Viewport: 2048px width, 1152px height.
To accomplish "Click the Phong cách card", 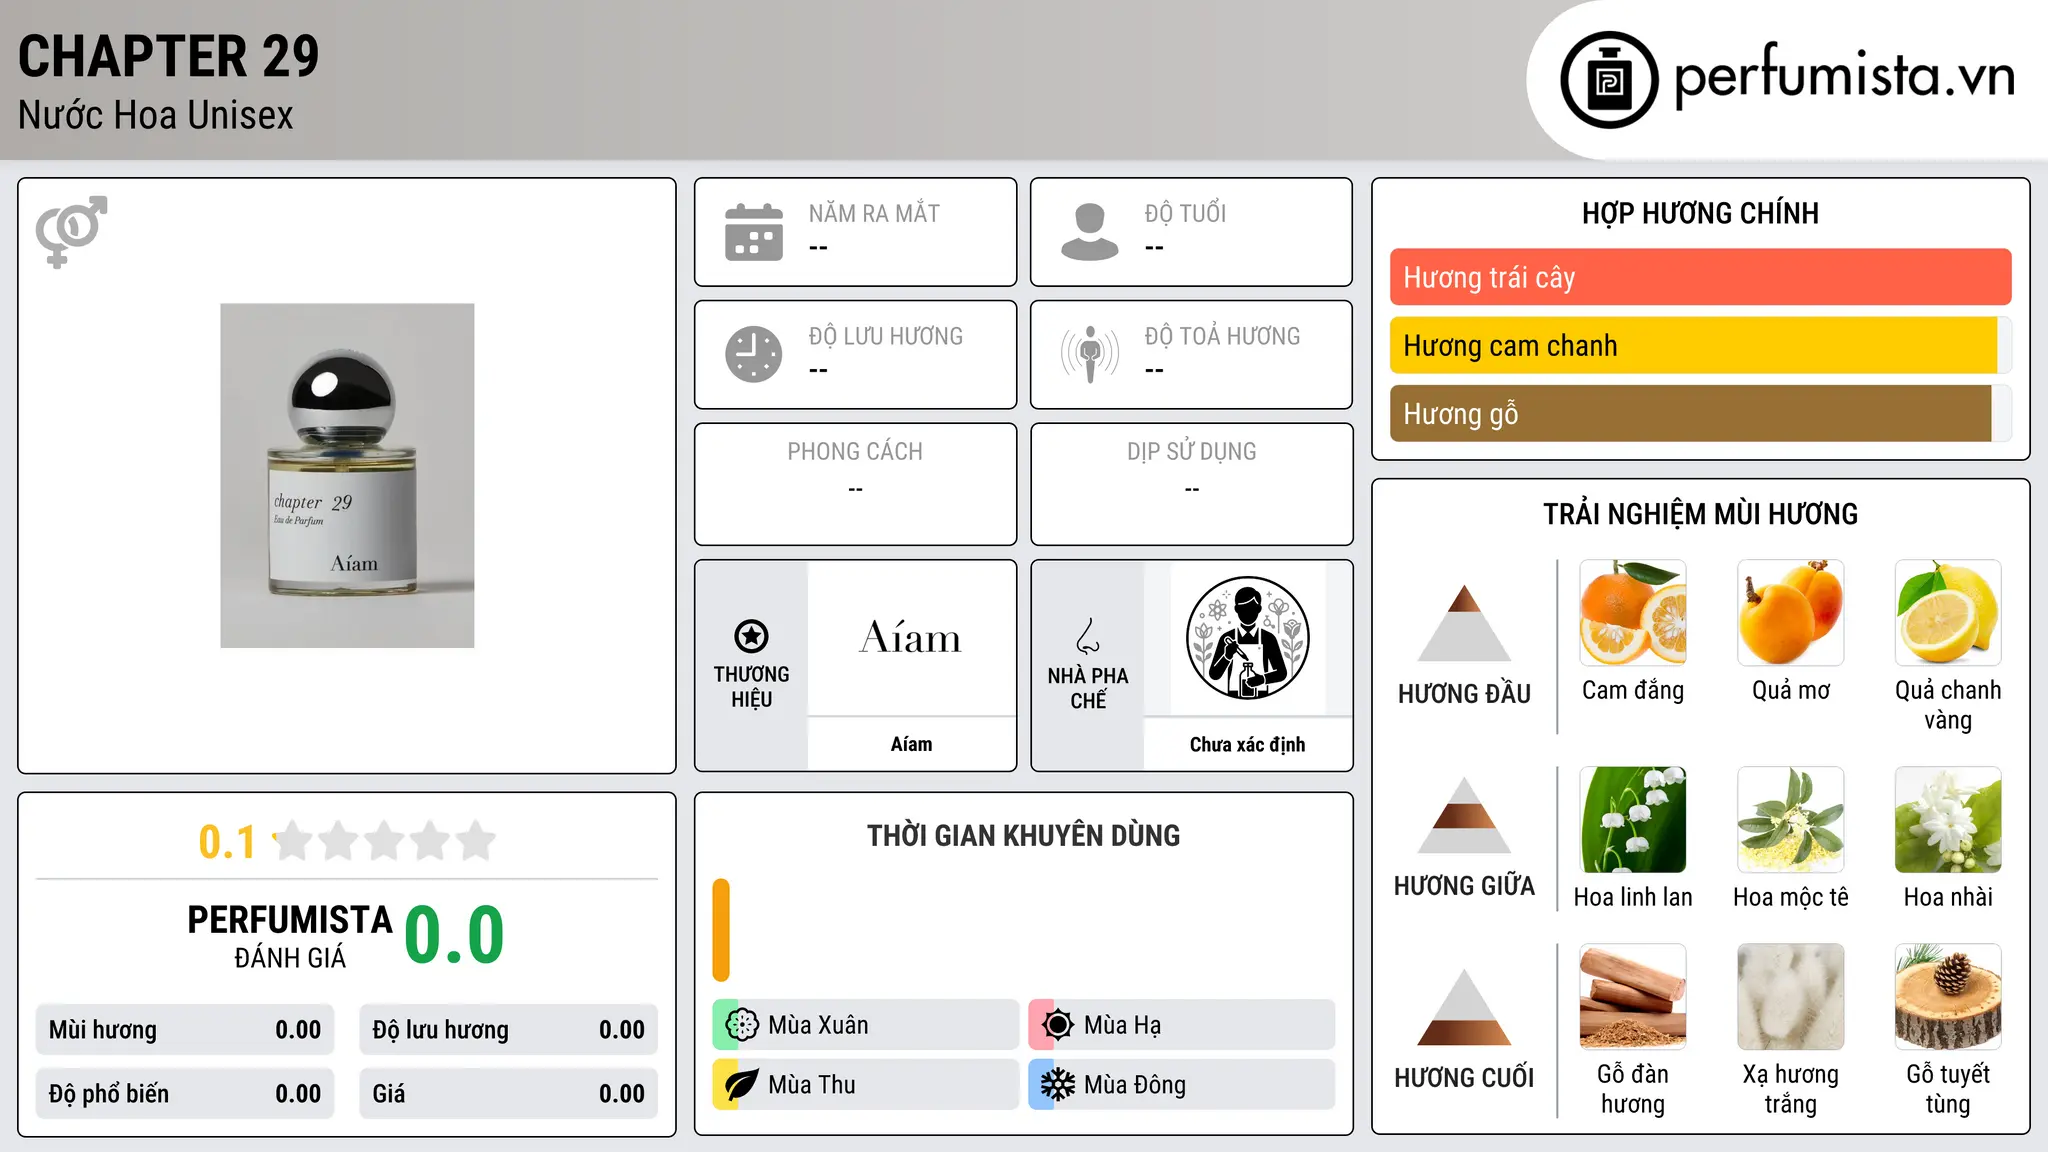I will (x=855, y=484).
